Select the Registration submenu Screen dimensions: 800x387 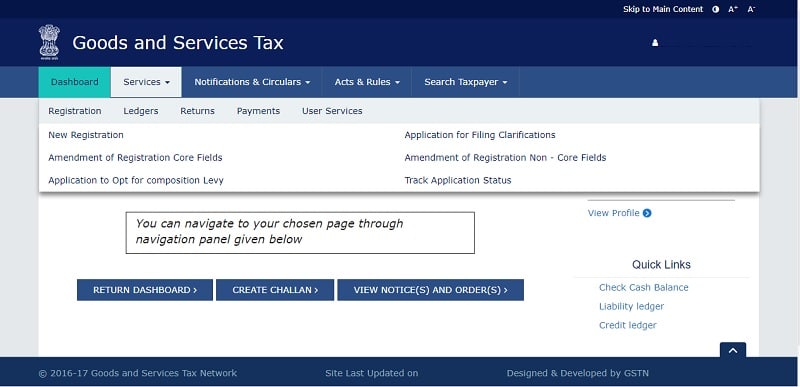coord(75,111)
